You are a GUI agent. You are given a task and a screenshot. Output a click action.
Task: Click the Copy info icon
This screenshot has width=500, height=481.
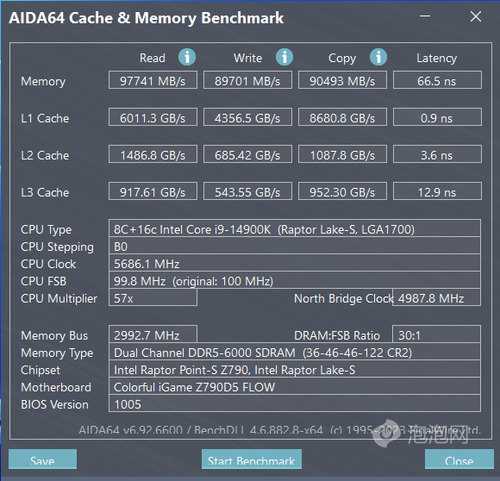tap(378, 57)
